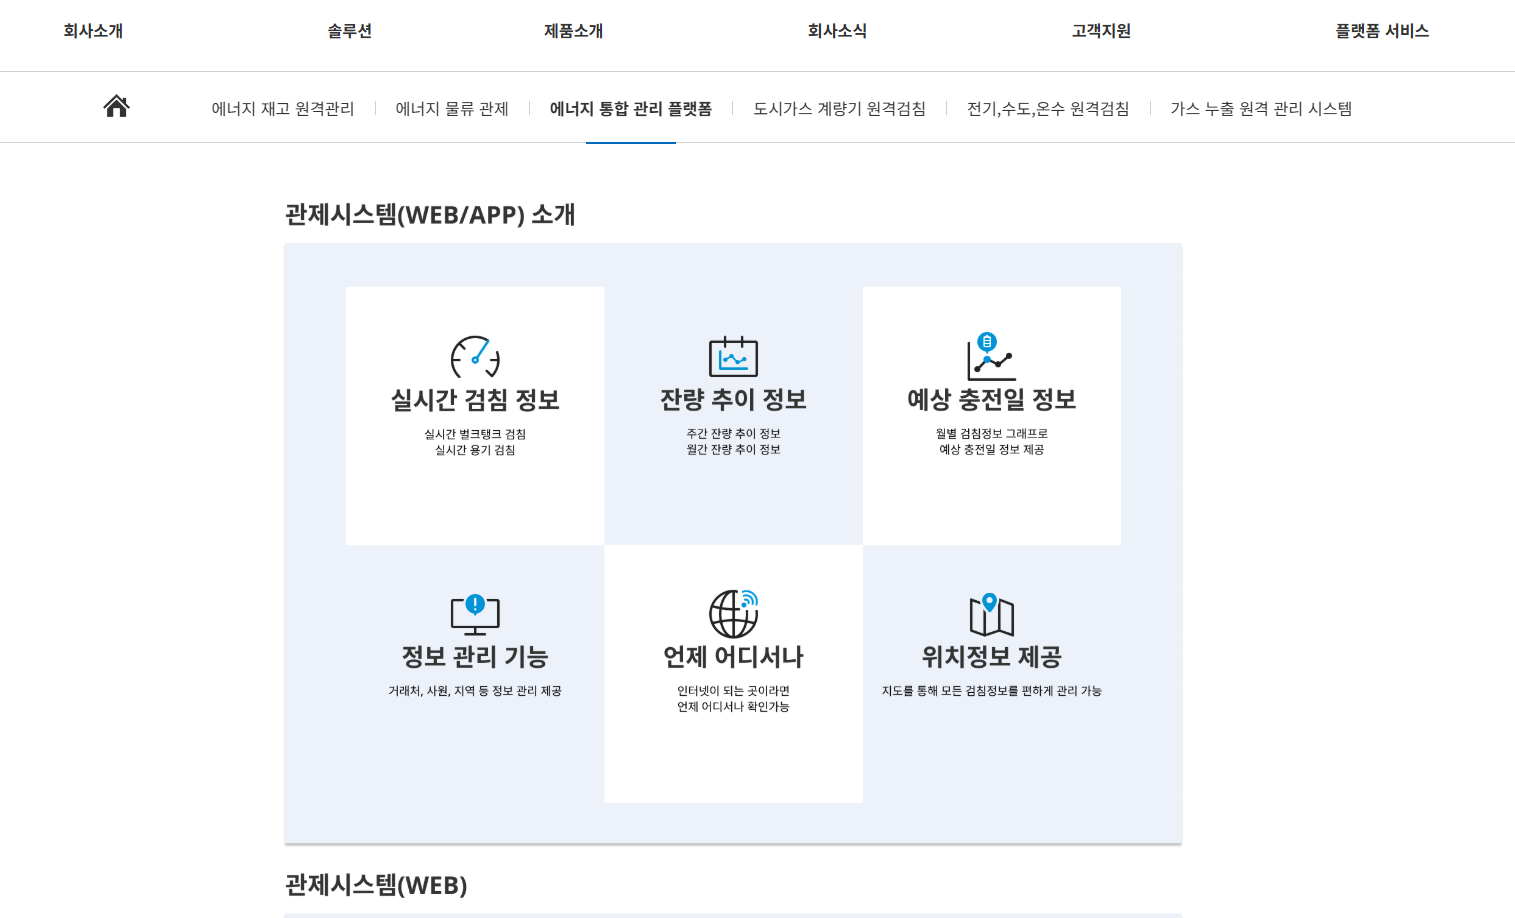The width and height of the screenshot is (1515, 918).
Task: Click the 언제 어디서나 card title
Action: 733,656
